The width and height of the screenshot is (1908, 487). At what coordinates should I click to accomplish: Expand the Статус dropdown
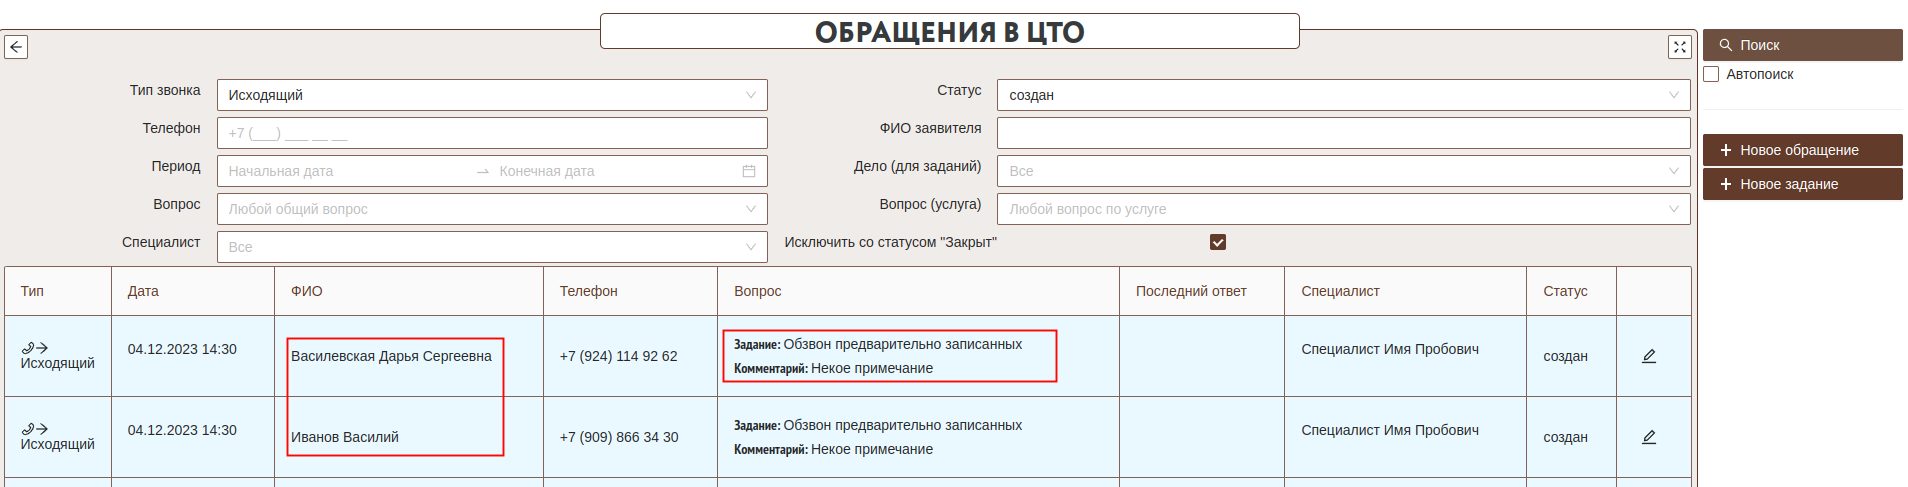[1342, 95]
